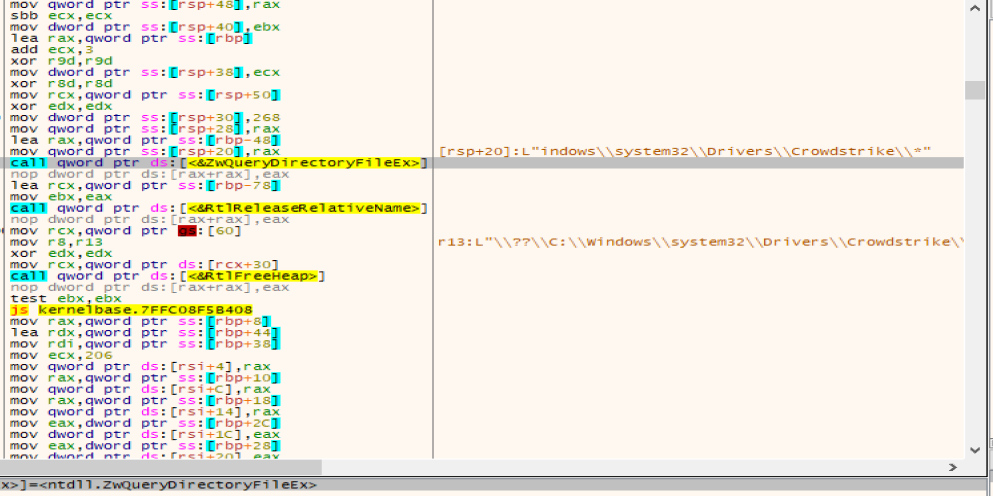The image size is (993, 496).
Task: Select the 'test ebx,ebx' instruction
Action: point(65,298)
